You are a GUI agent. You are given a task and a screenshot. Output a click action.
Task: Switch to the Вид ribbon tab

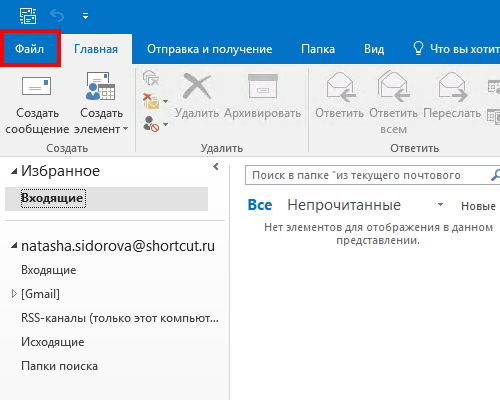[374, 49]
